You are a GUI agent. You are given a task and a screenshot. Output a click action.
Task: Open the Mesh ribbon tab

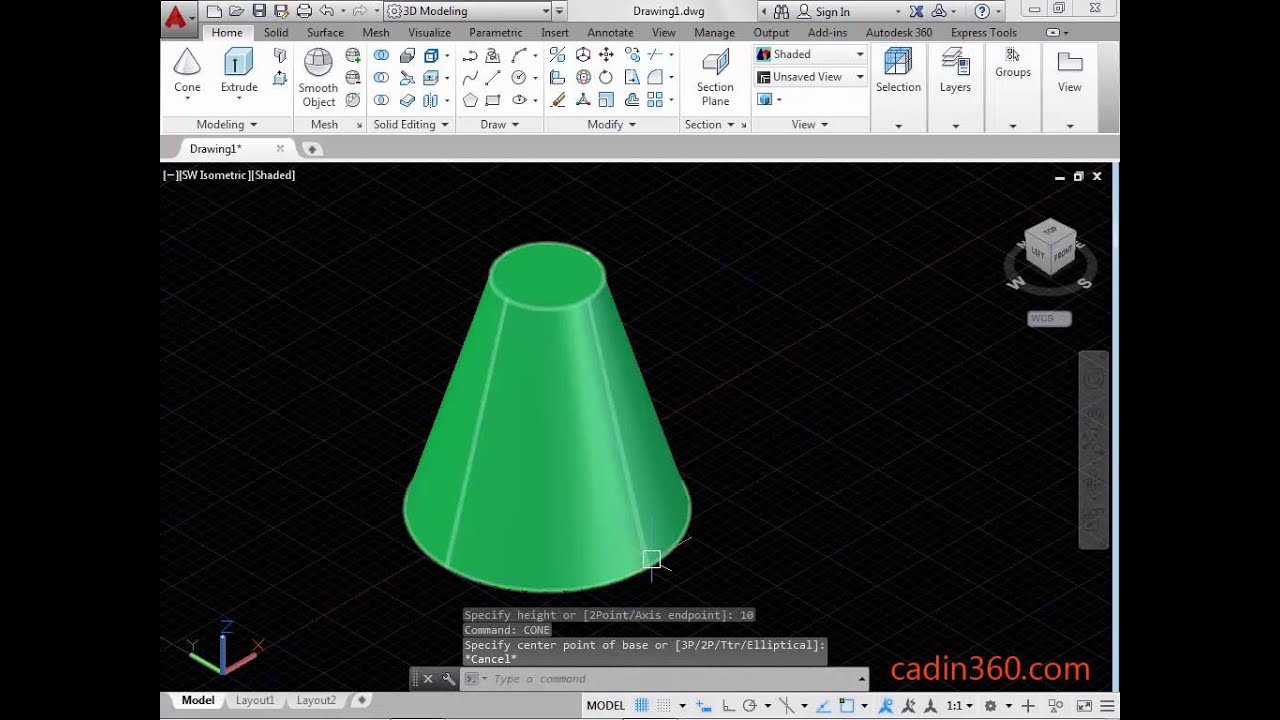[x=376, y=33]
